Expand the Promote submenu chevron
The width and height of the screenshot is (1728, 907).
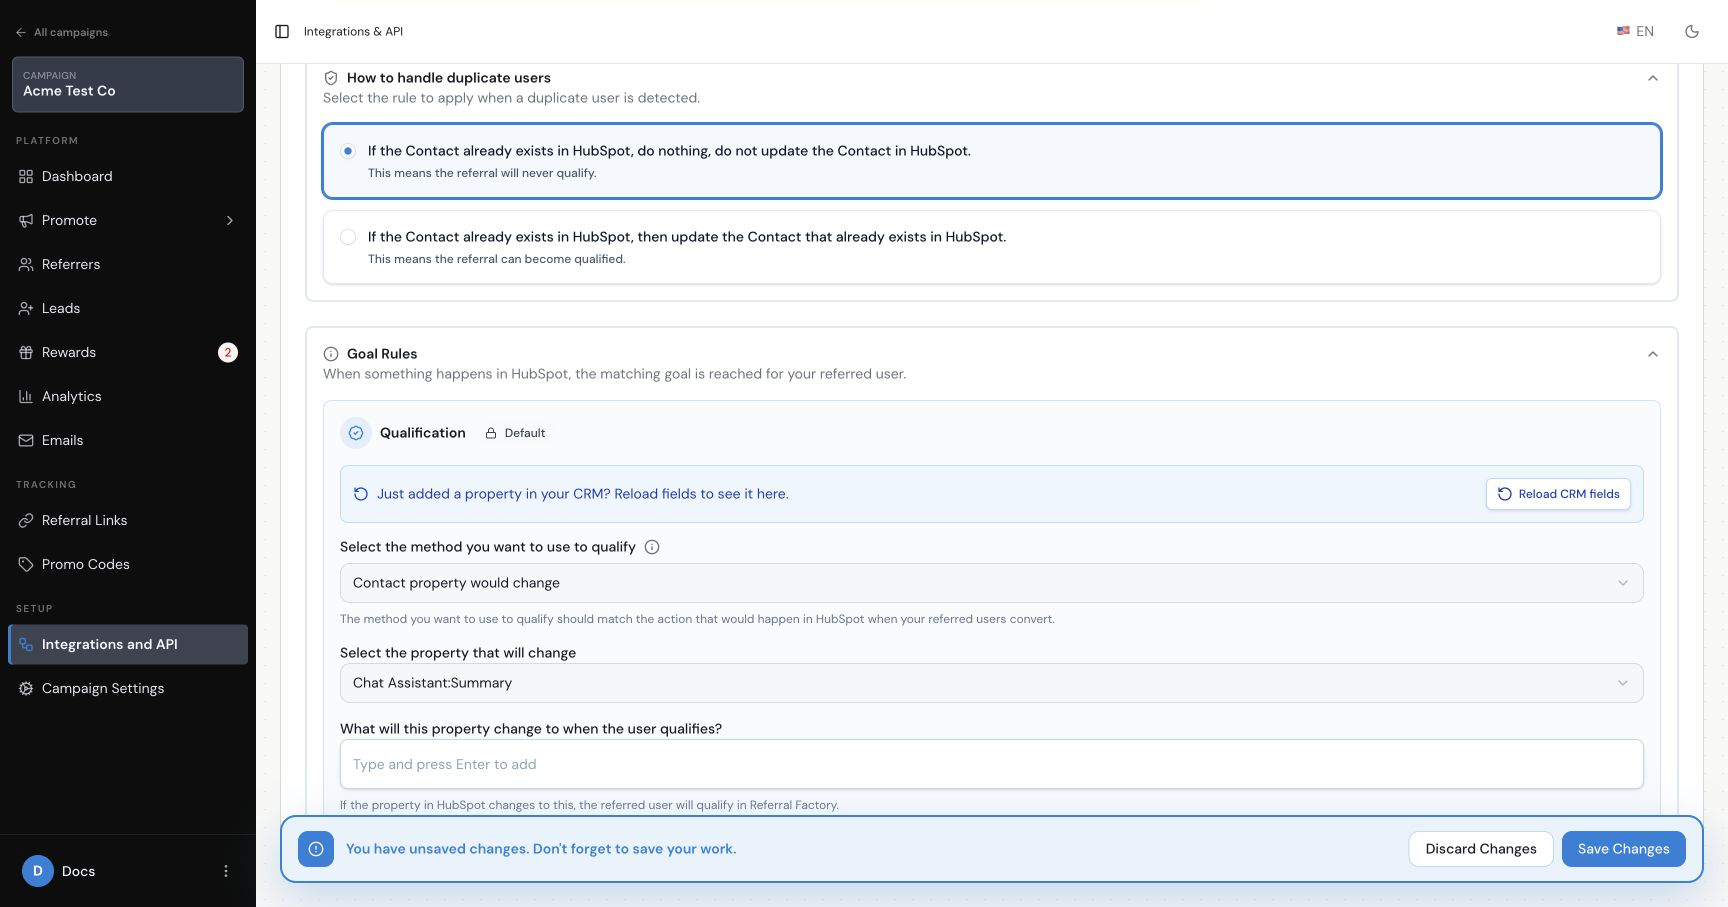pyautogui.click(x=230, y=220)
